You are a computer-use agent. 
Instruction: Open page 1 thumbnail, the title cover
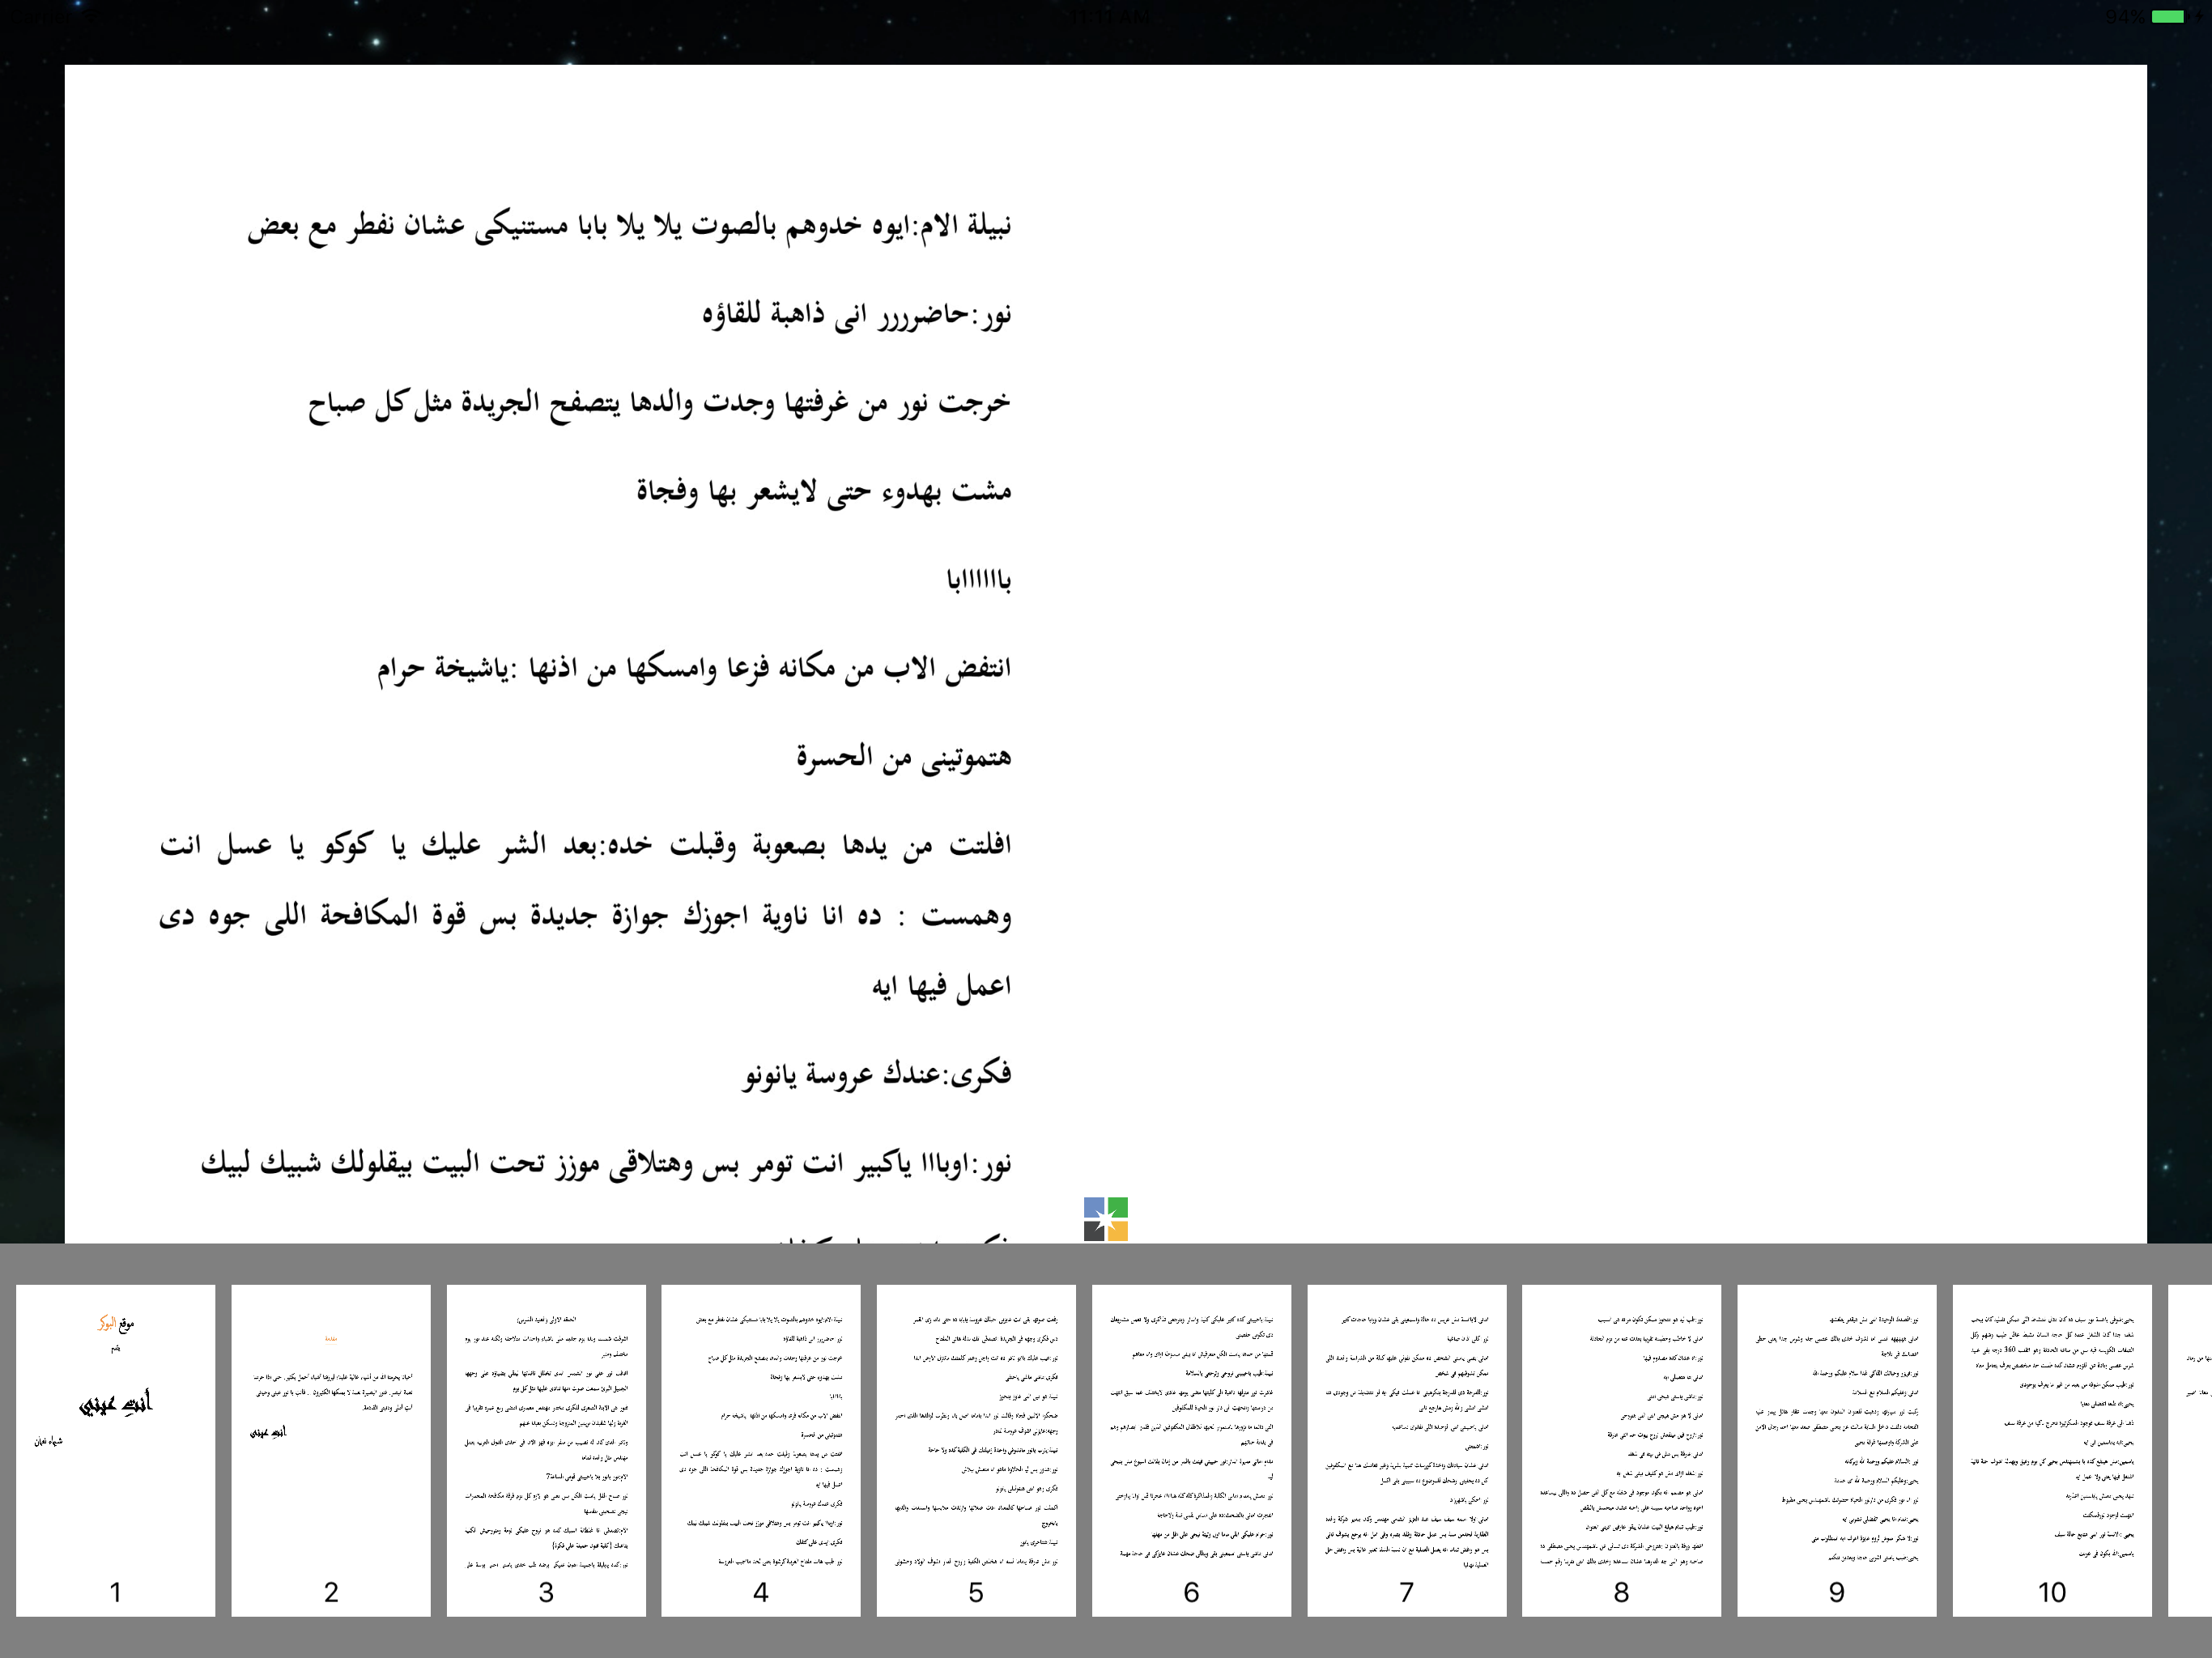[x=116, y=1450]
